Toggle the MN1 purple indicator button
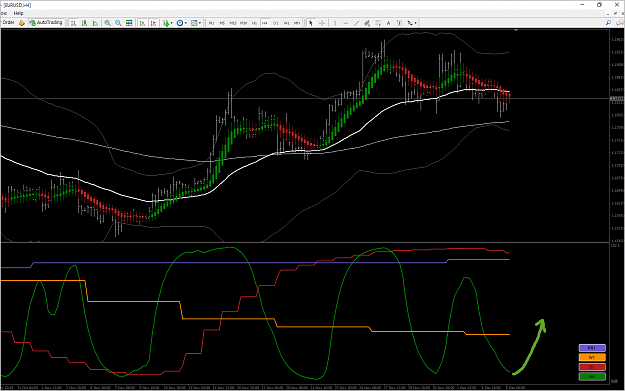 (x=592, y=348)
